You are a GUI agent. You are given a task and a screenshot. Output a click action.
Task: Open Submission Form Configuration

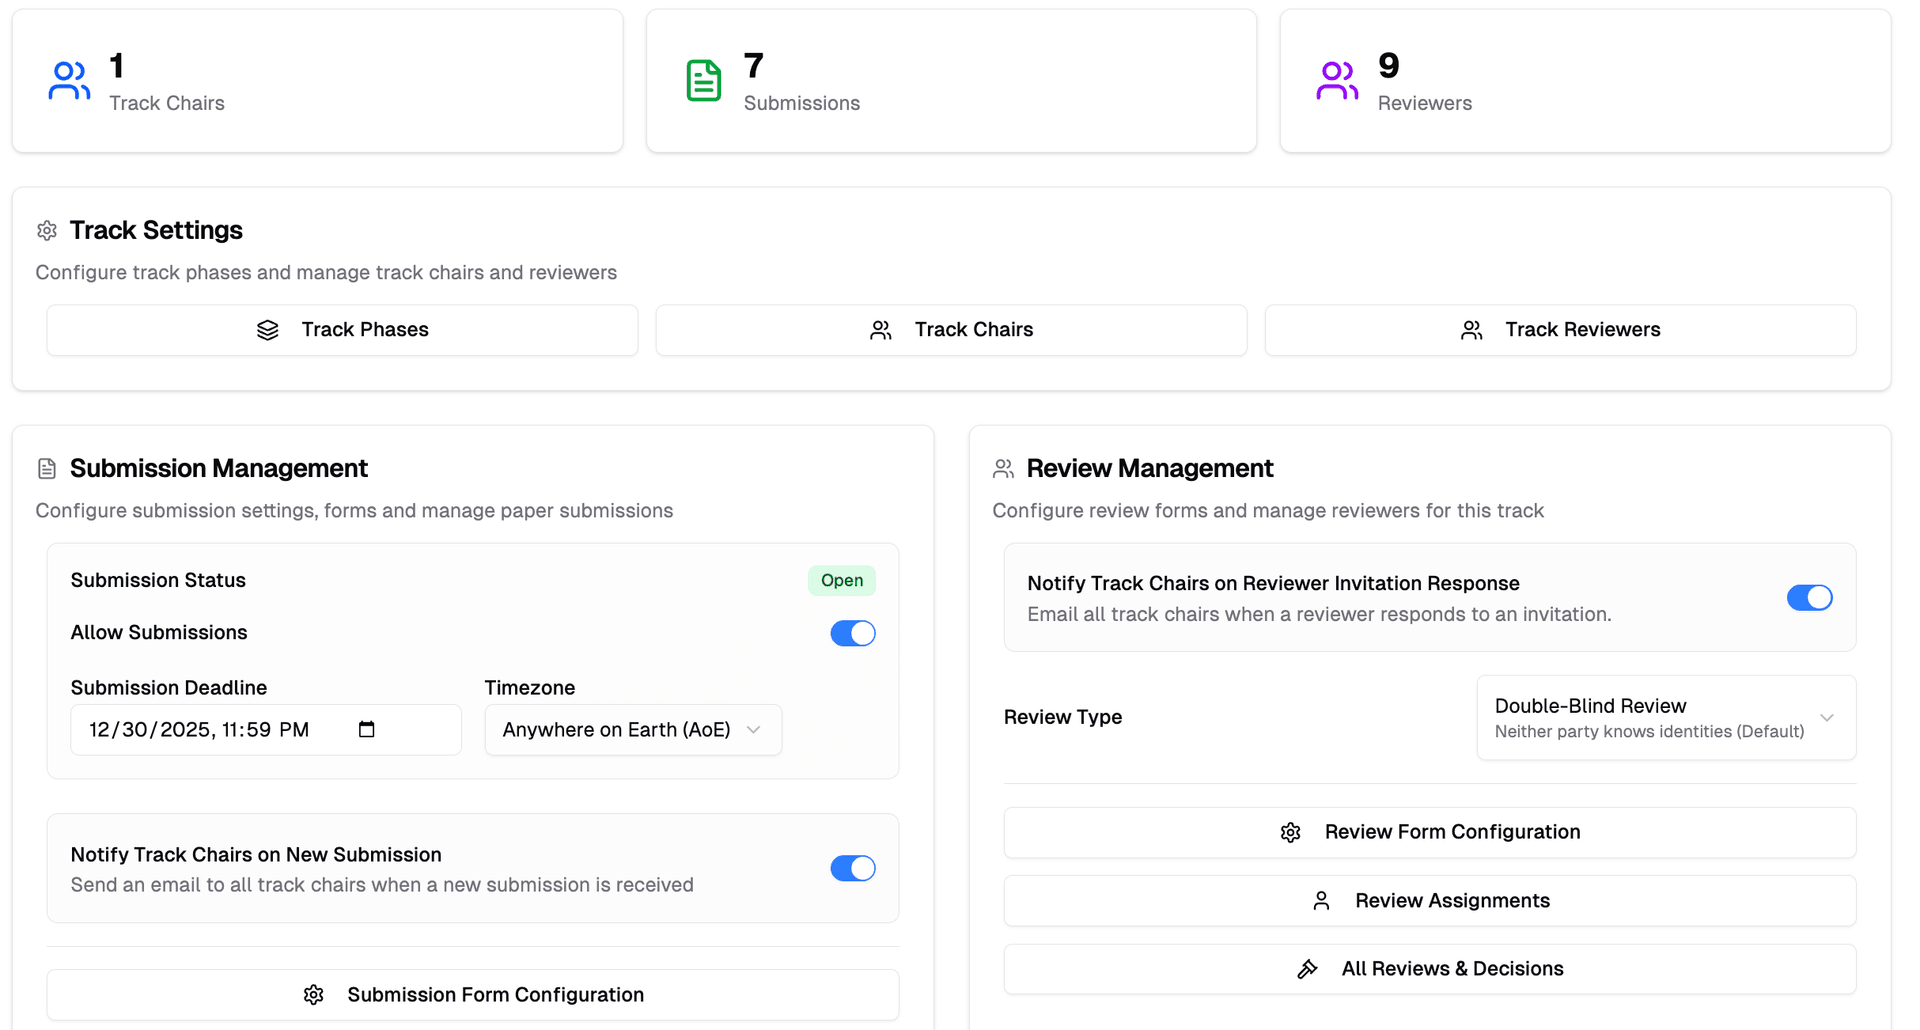(472, 994)
